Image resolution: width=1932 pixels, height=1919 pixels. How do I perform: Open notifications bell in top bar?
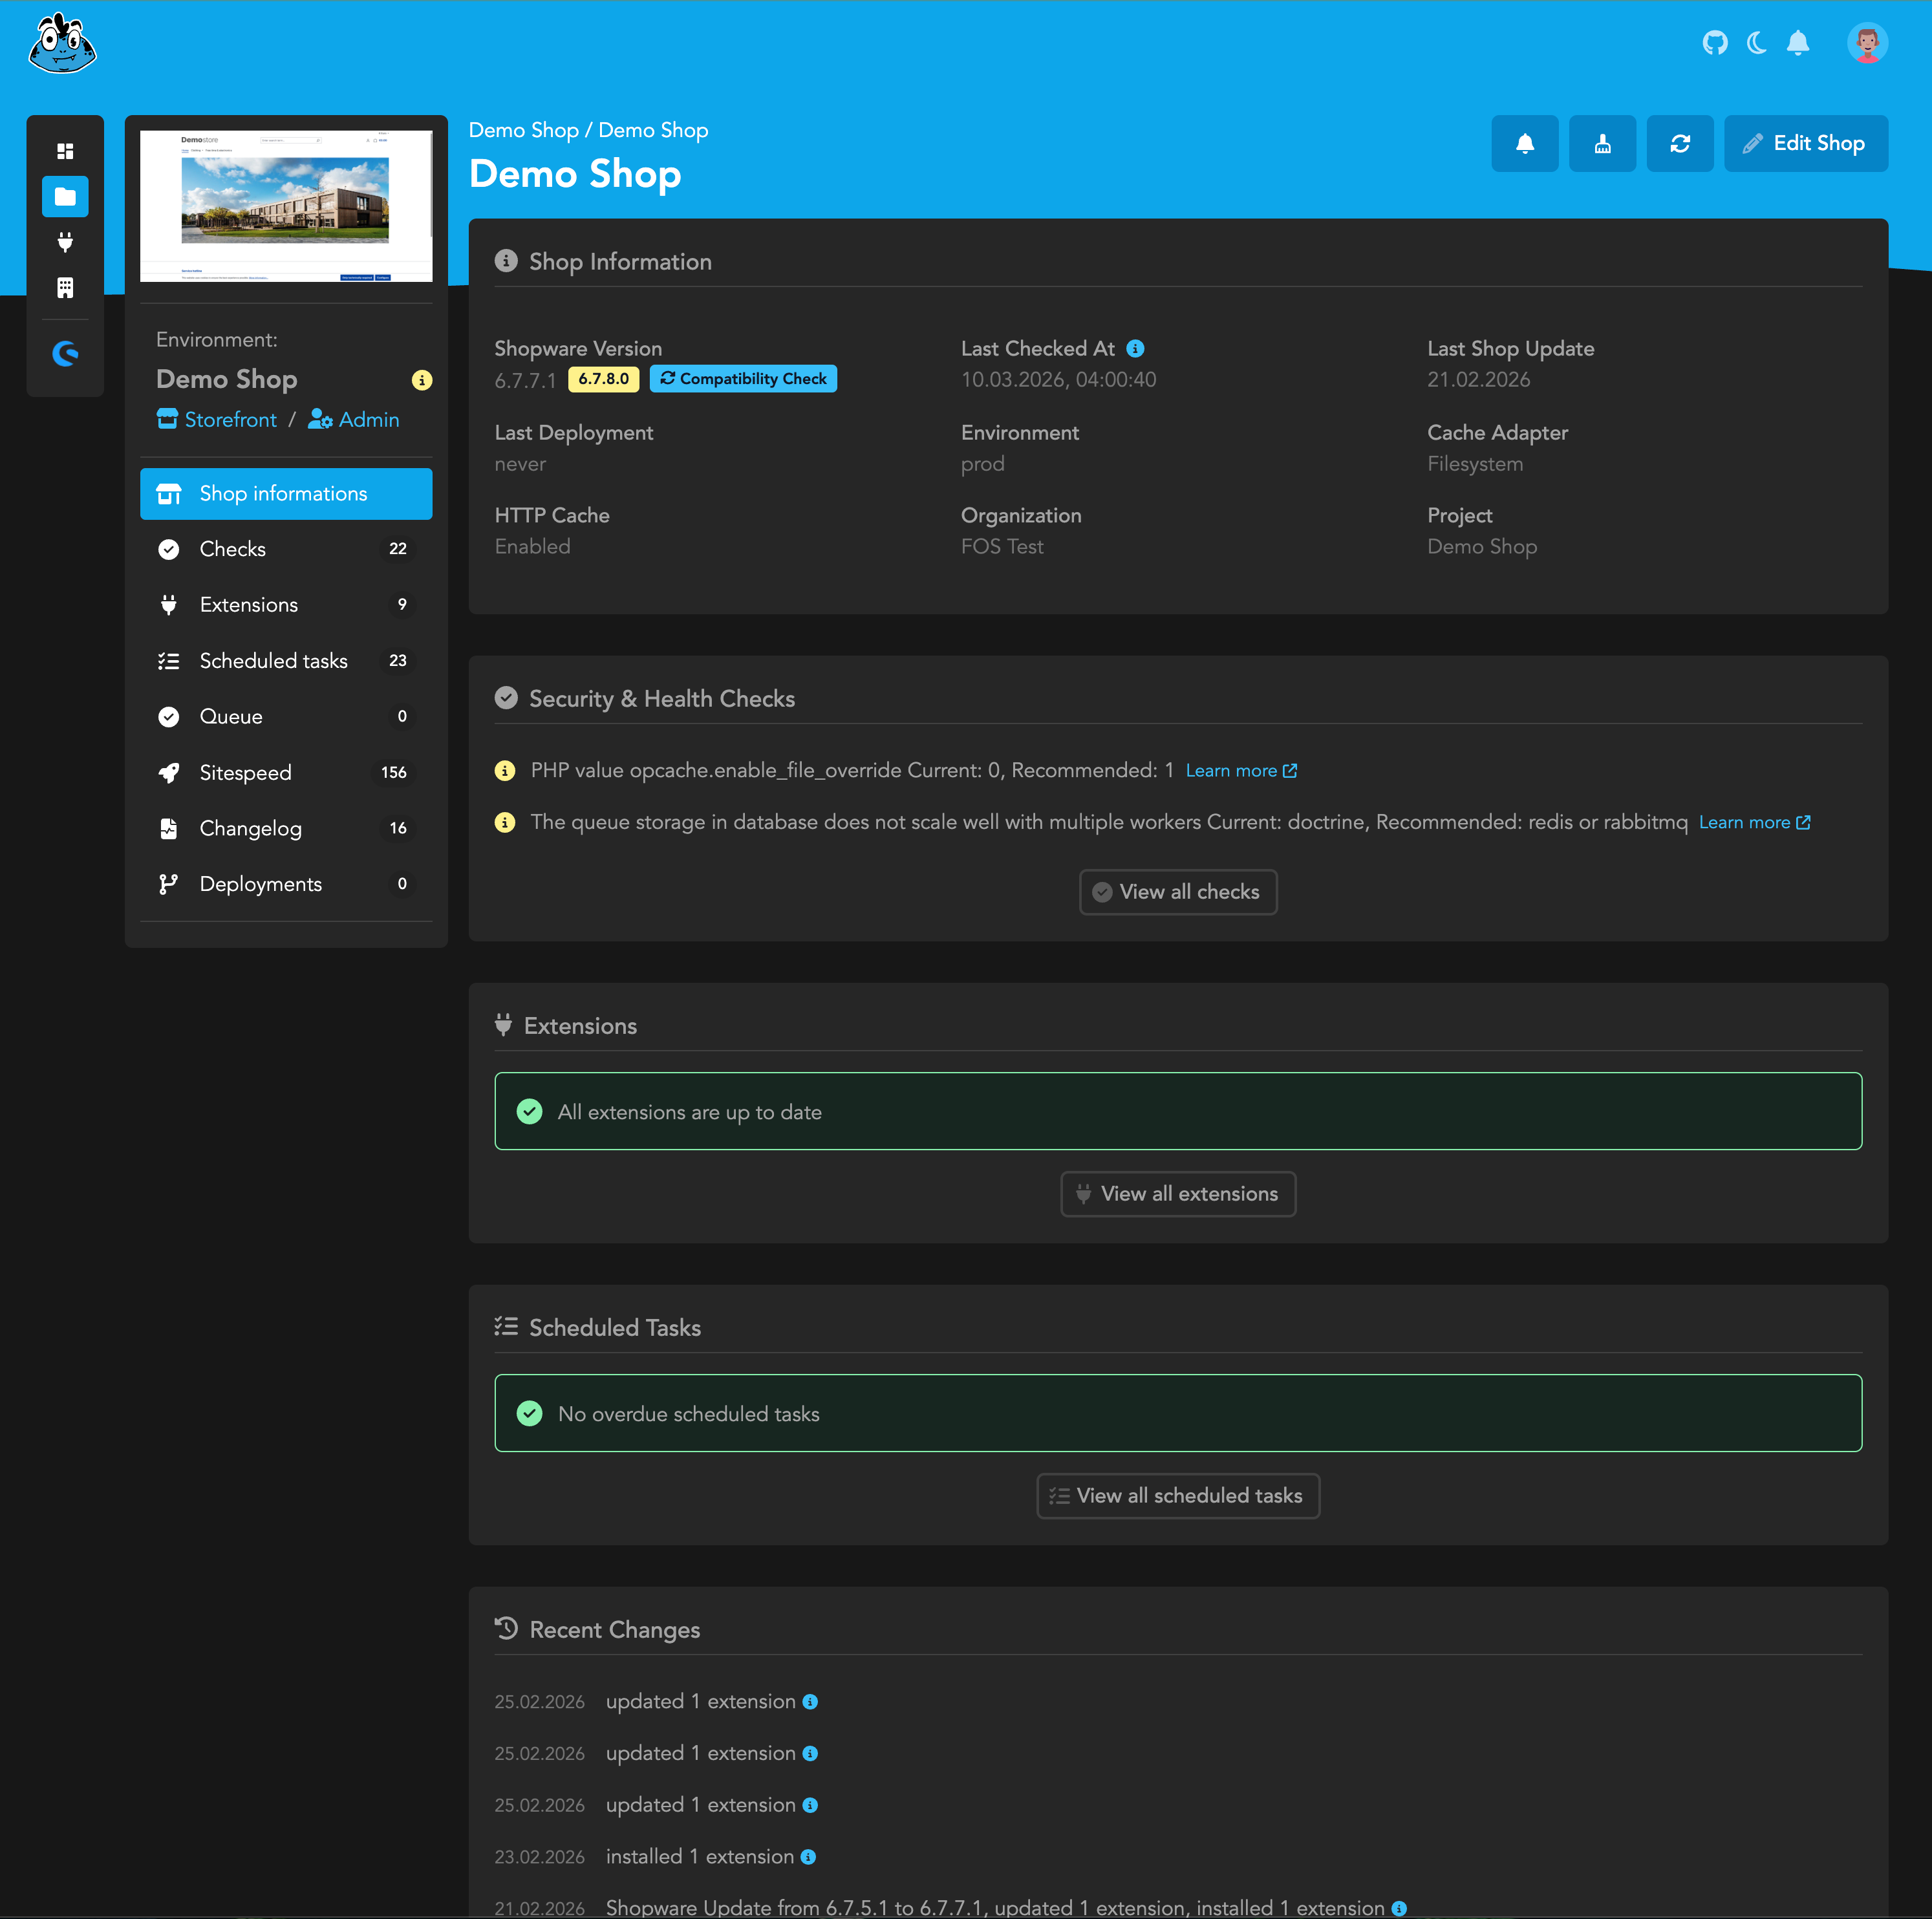1797,43
